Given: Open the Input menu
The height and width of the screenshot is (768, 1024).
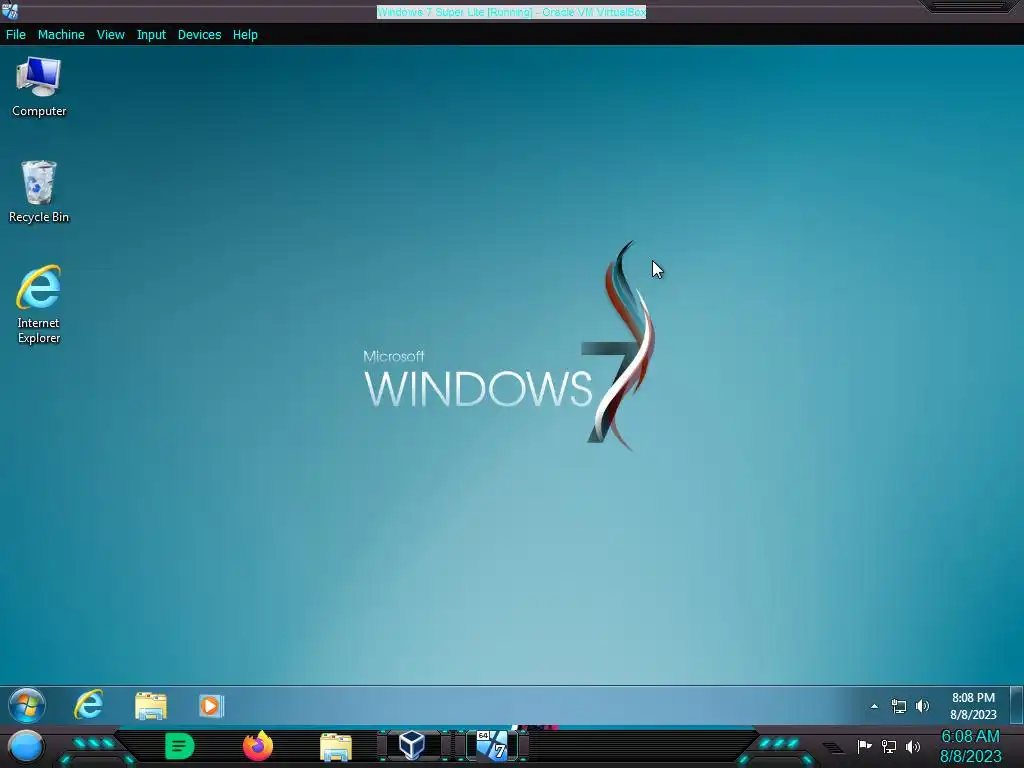Looking at the screenshot, I should click(151, 35).
